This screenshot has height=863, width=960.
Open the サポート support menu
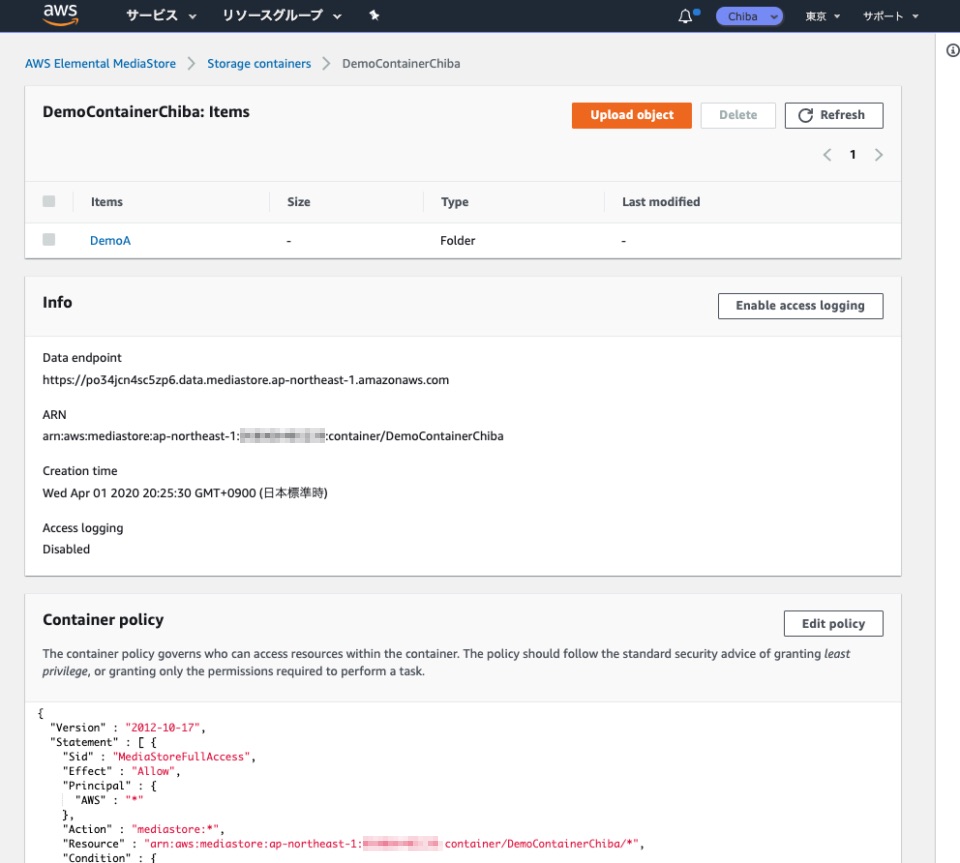coord(891,17)
